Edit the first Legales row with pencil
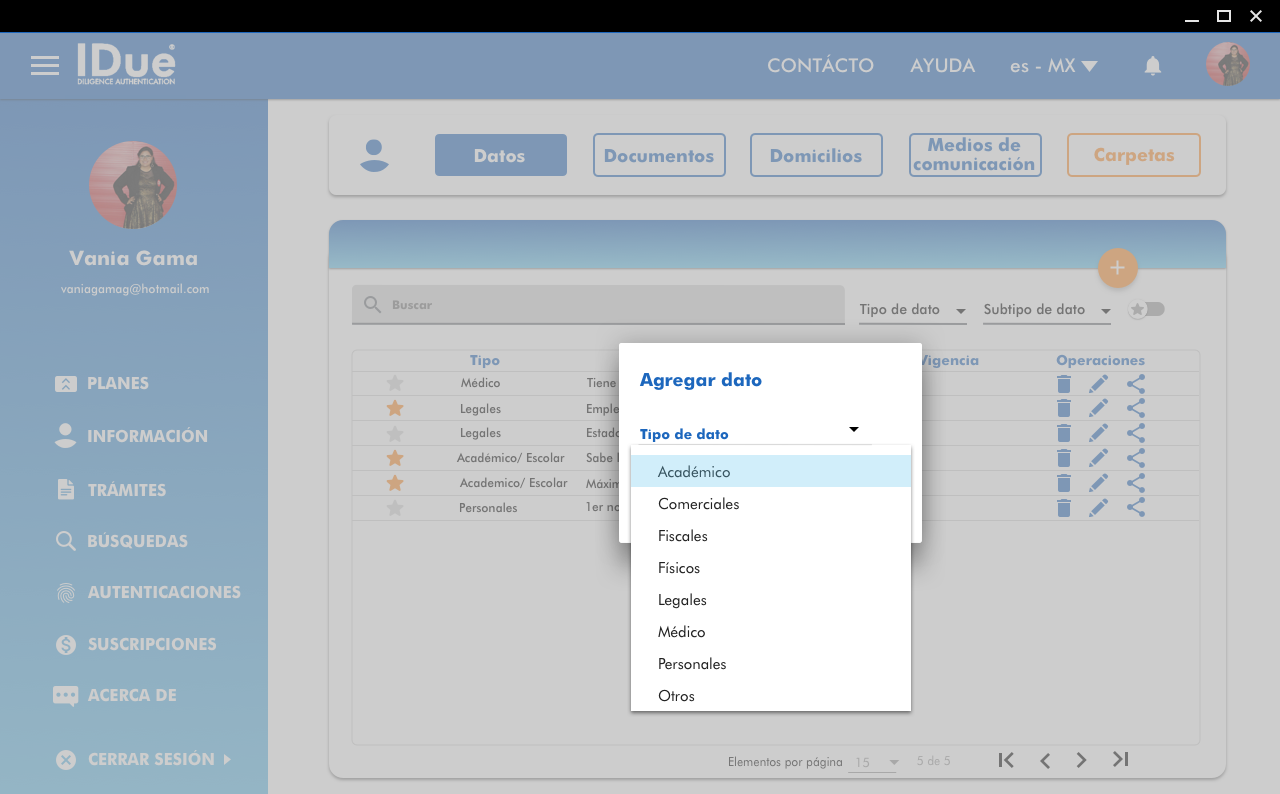This screenshot has width=1280, height=794. 1098,408
